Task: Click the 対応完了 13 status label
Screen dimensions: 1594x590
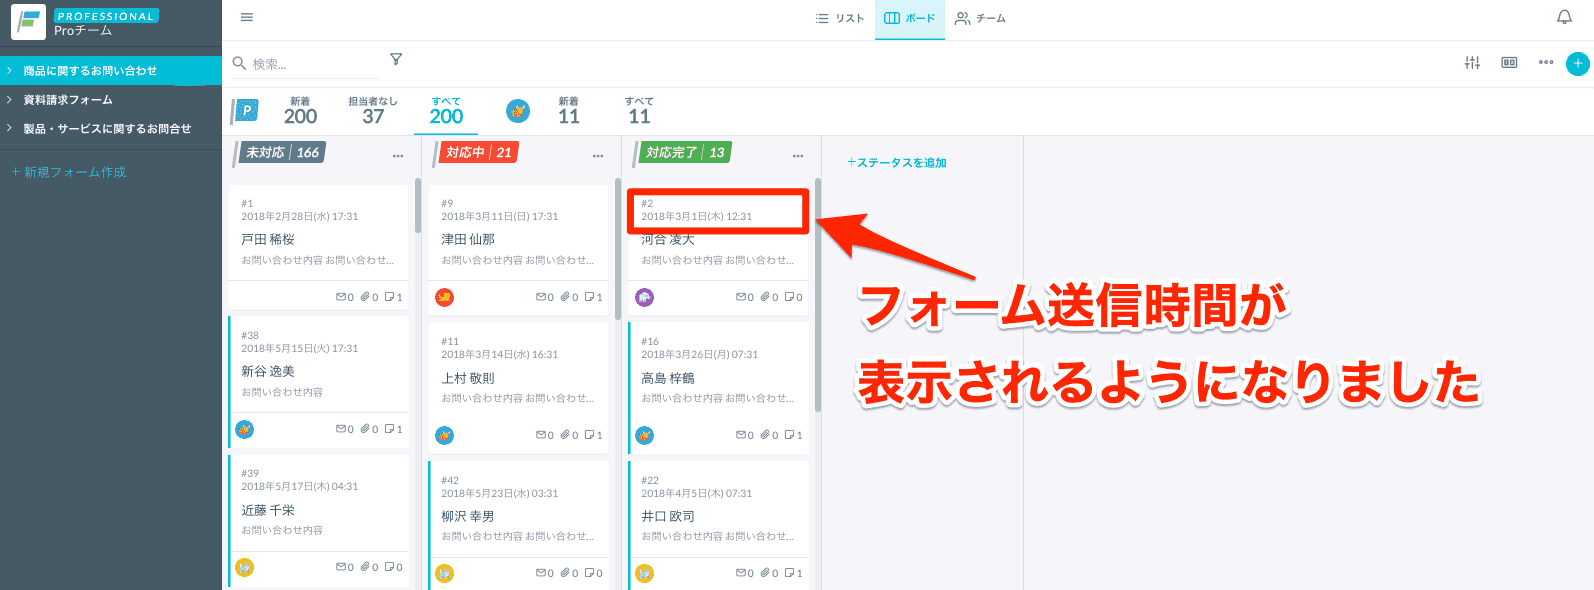Action: click(x=684, y=153)
